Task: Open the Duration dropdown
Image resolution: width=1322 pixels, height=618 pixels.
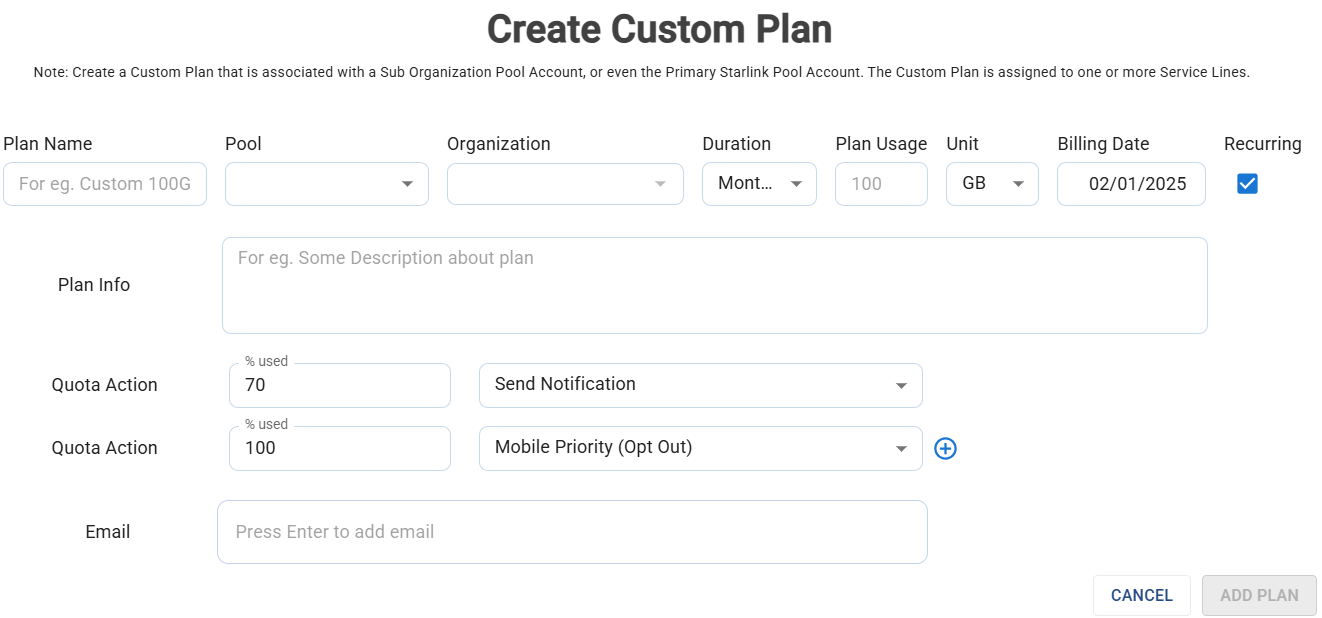Action: pyautogui.click(x=759, y=184)
